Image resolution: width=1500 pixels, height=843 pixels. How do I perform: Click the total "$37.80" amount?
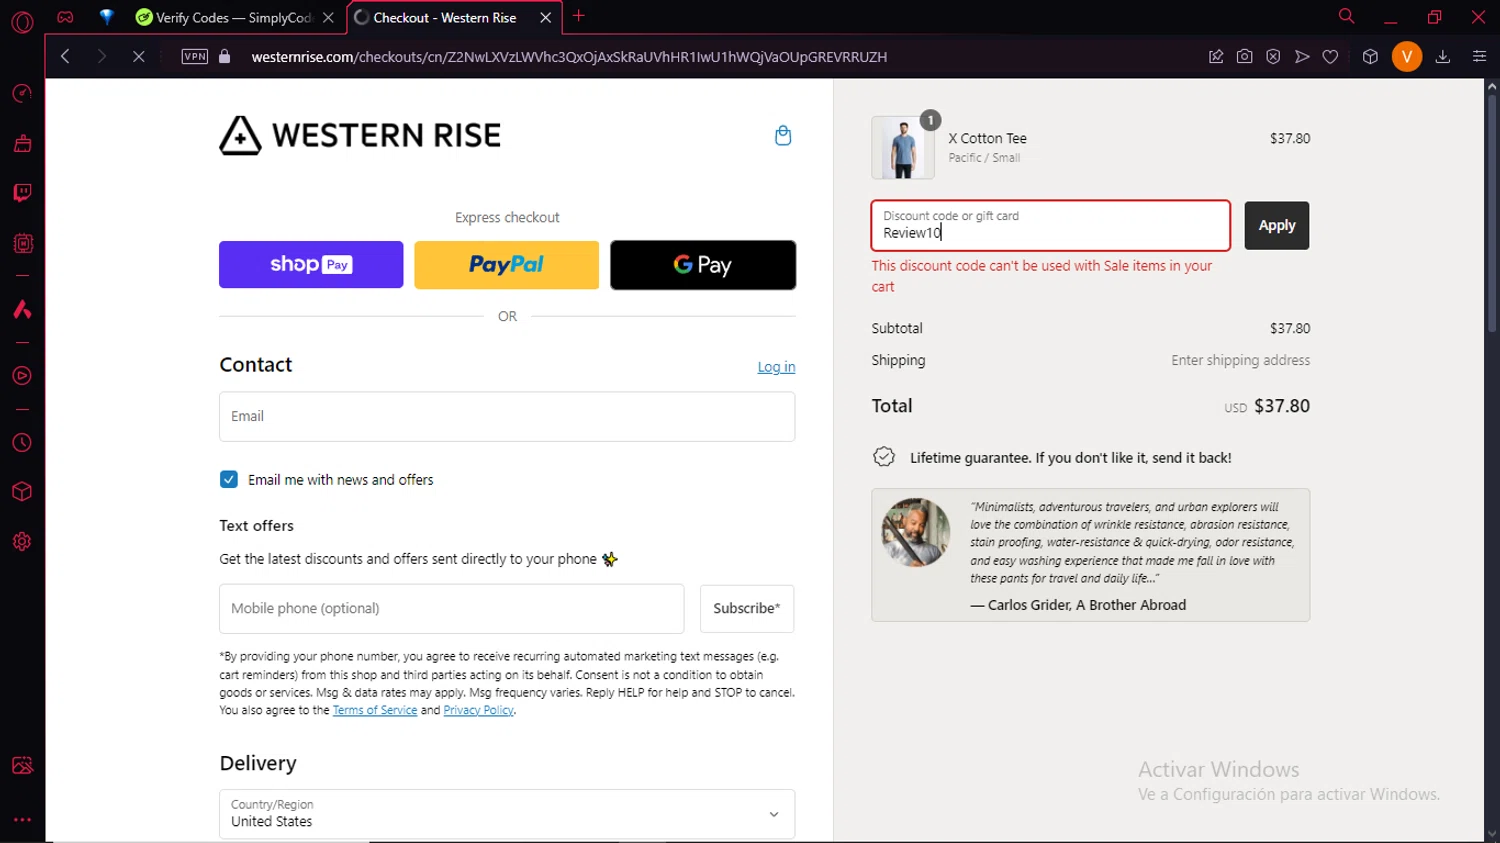1282,406
